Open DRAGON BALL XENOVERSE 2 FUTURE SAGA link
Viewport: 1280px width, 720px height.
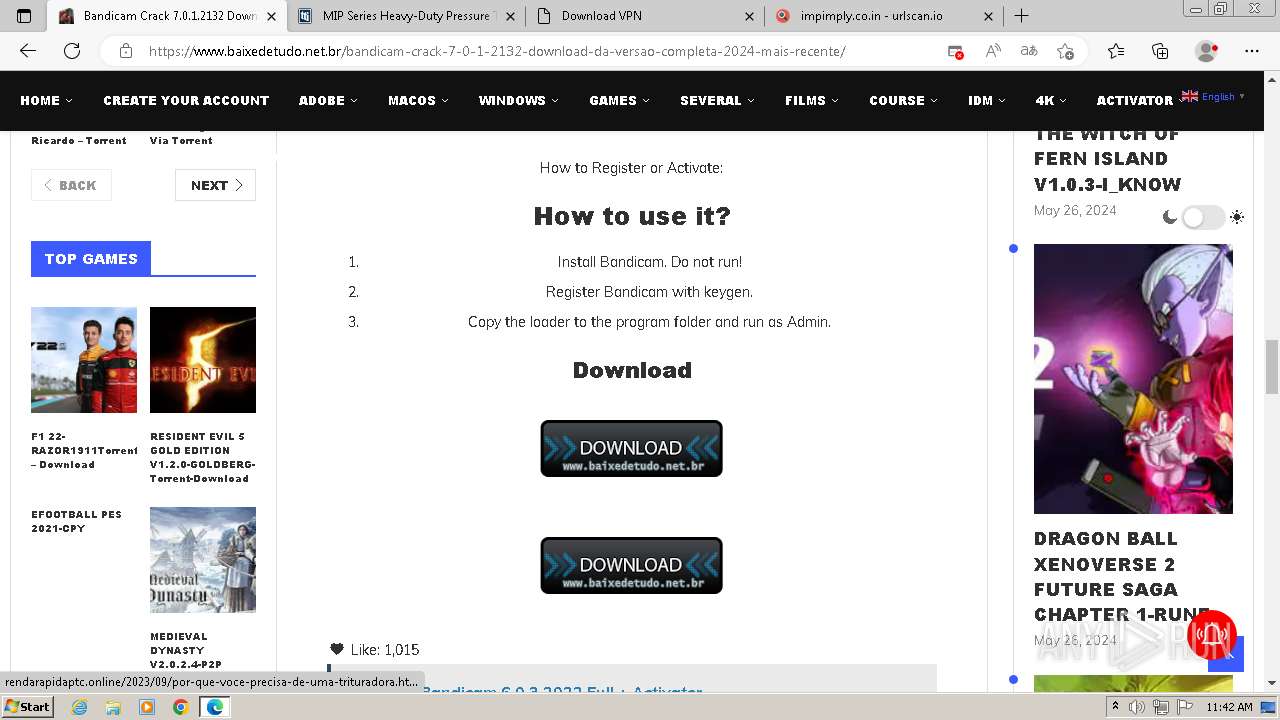click(x=1121, y=576)
